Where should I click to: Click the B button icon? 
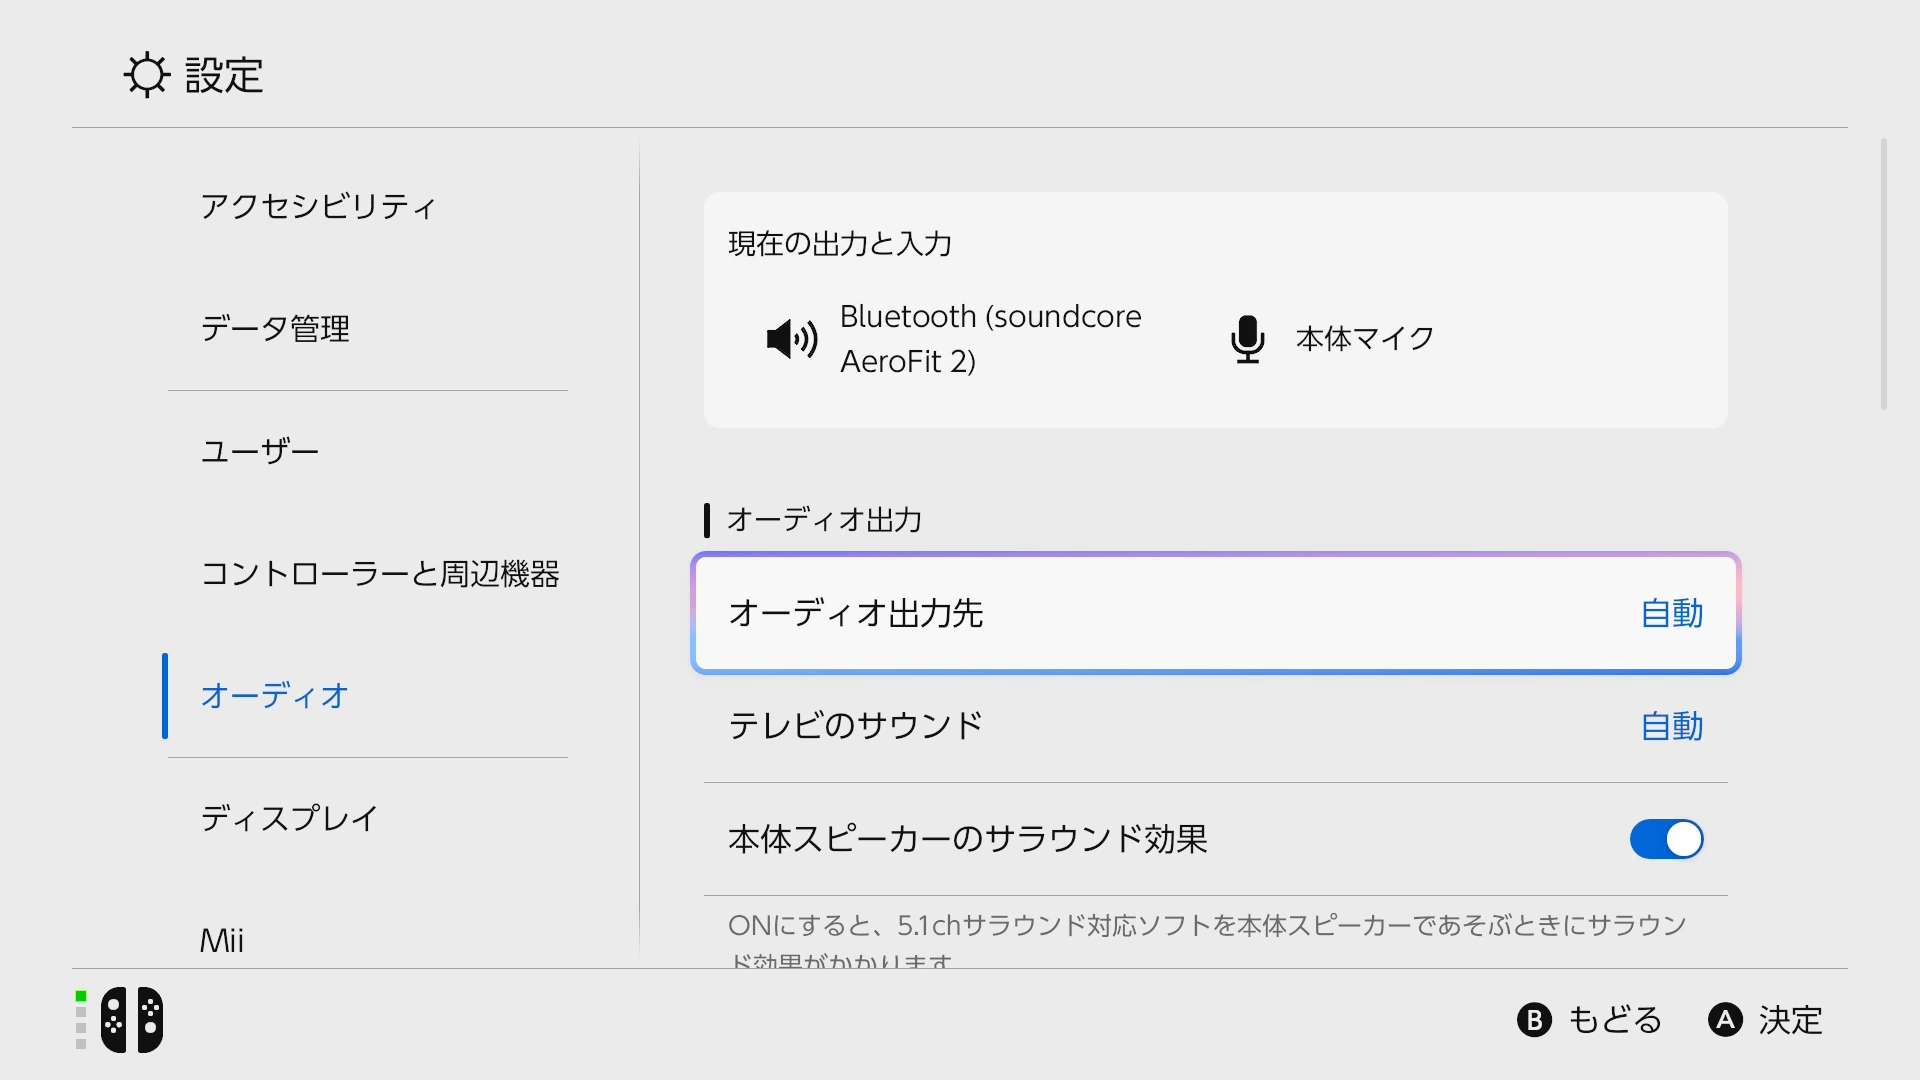pyautogui.click(x=1534, y=1020)
